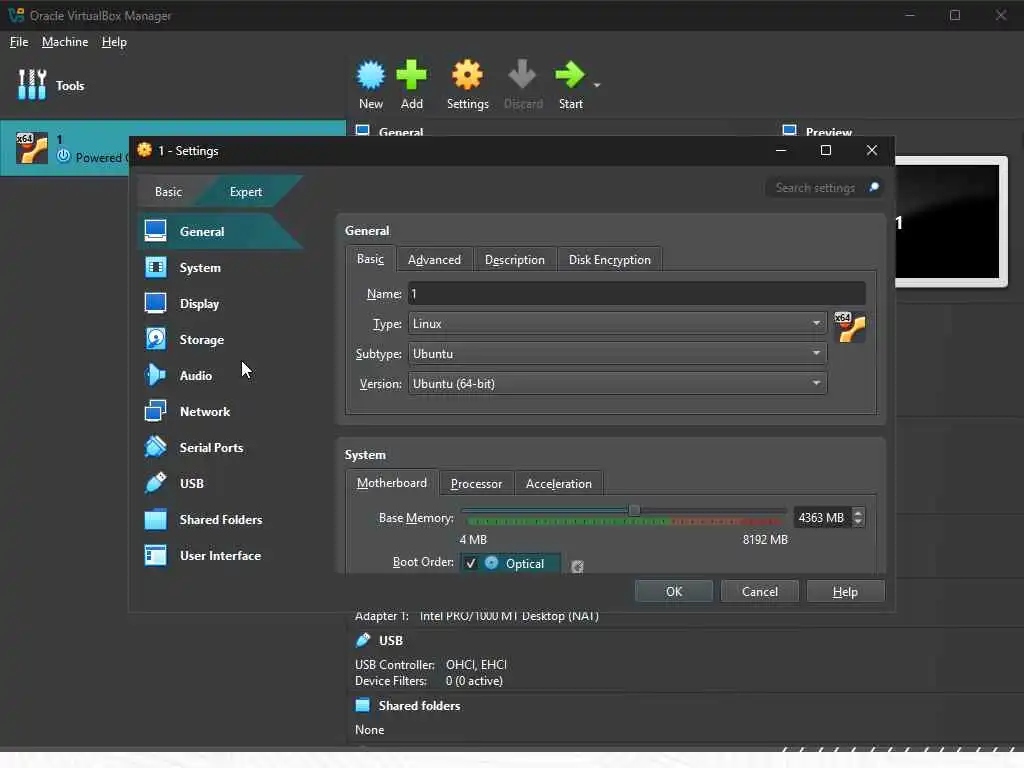Click the Add machine green plus icon

tap(411, 85)
